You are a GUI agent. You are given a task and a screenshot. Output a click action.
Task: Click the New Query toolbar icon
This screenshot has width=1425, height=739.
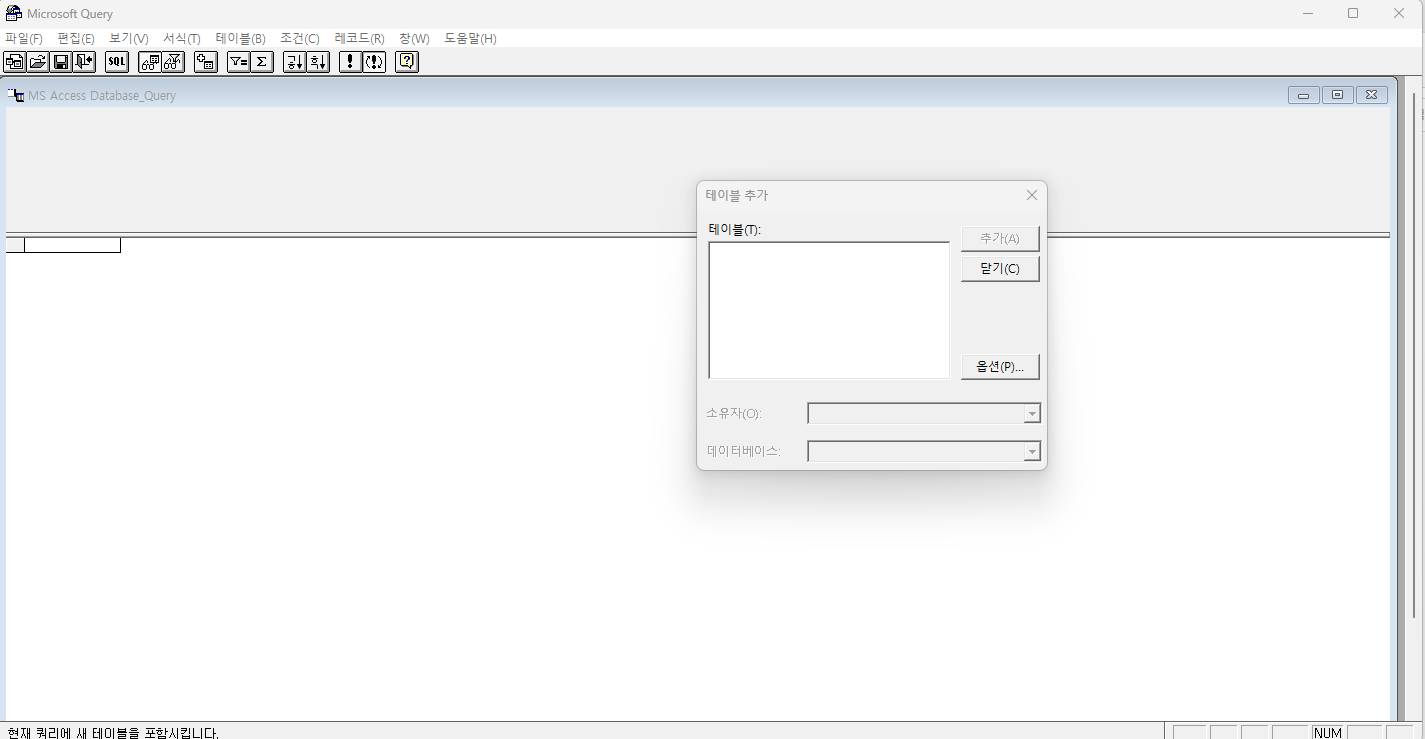15,62
